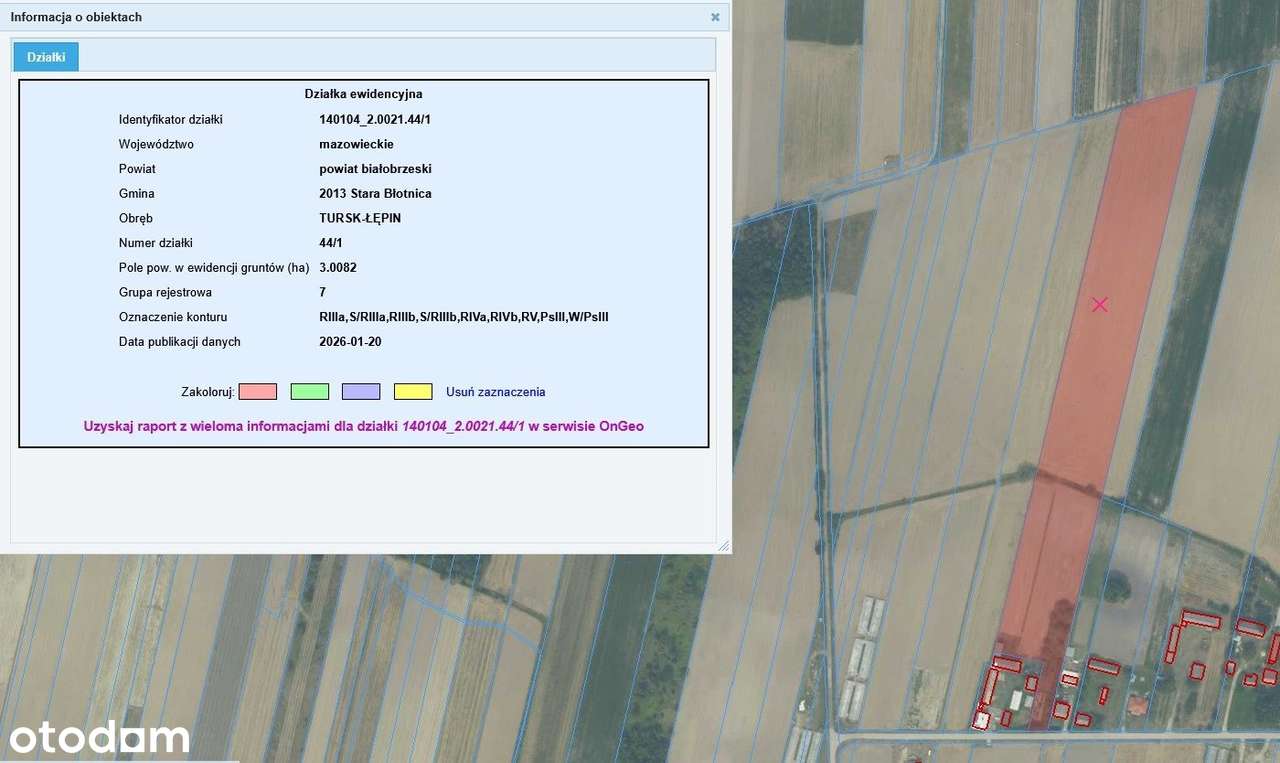Pick the green highlight color swatch
This screenshot has width=1280, height=763.
(x=310, y=392)
